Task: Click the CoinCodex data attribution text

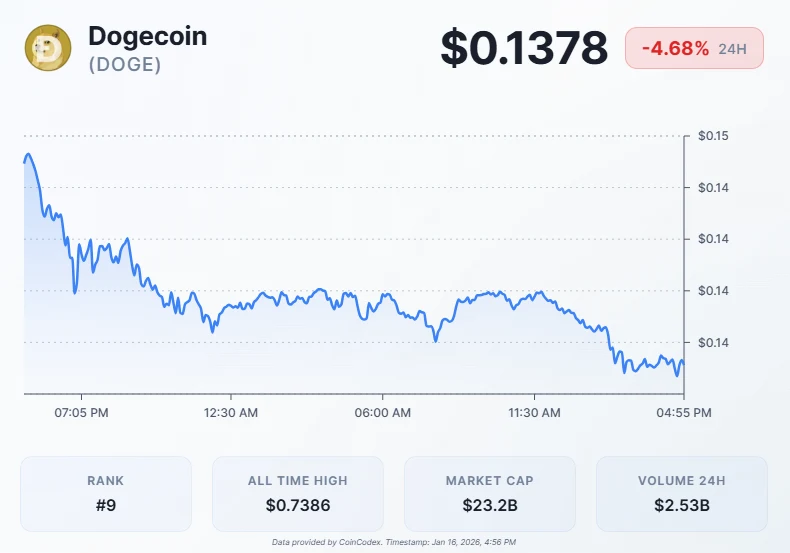Action: click(x=394, y=542)
